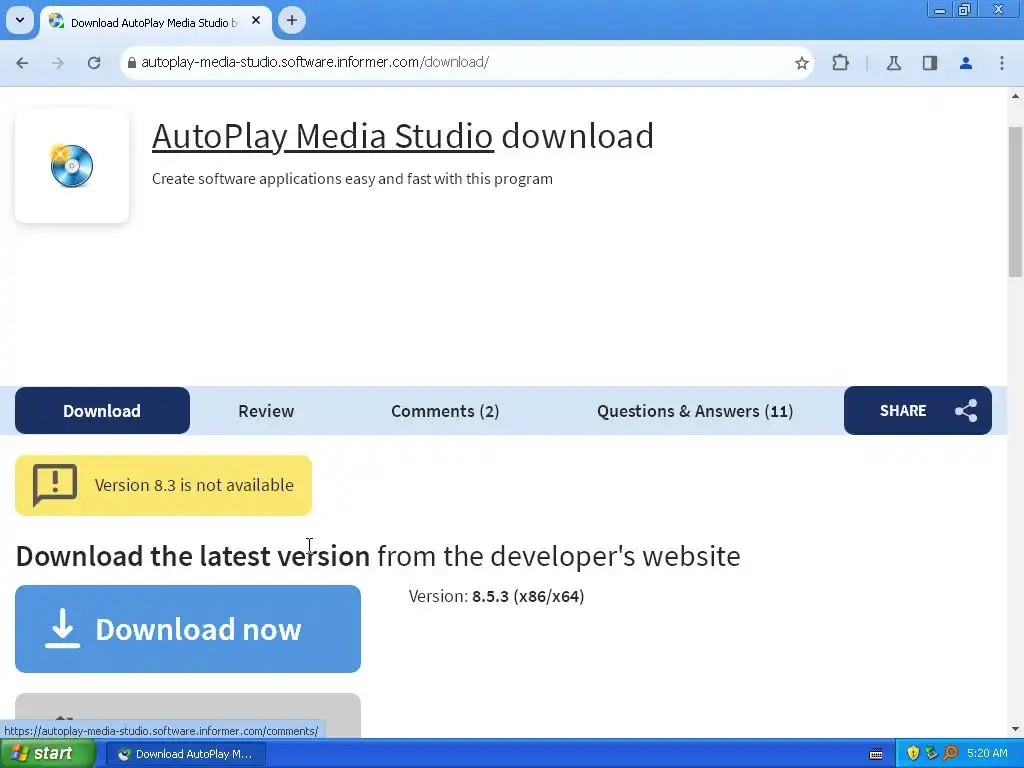
Task: Click 'Create software applications easy and fast' text
Action: pos(352,179)
